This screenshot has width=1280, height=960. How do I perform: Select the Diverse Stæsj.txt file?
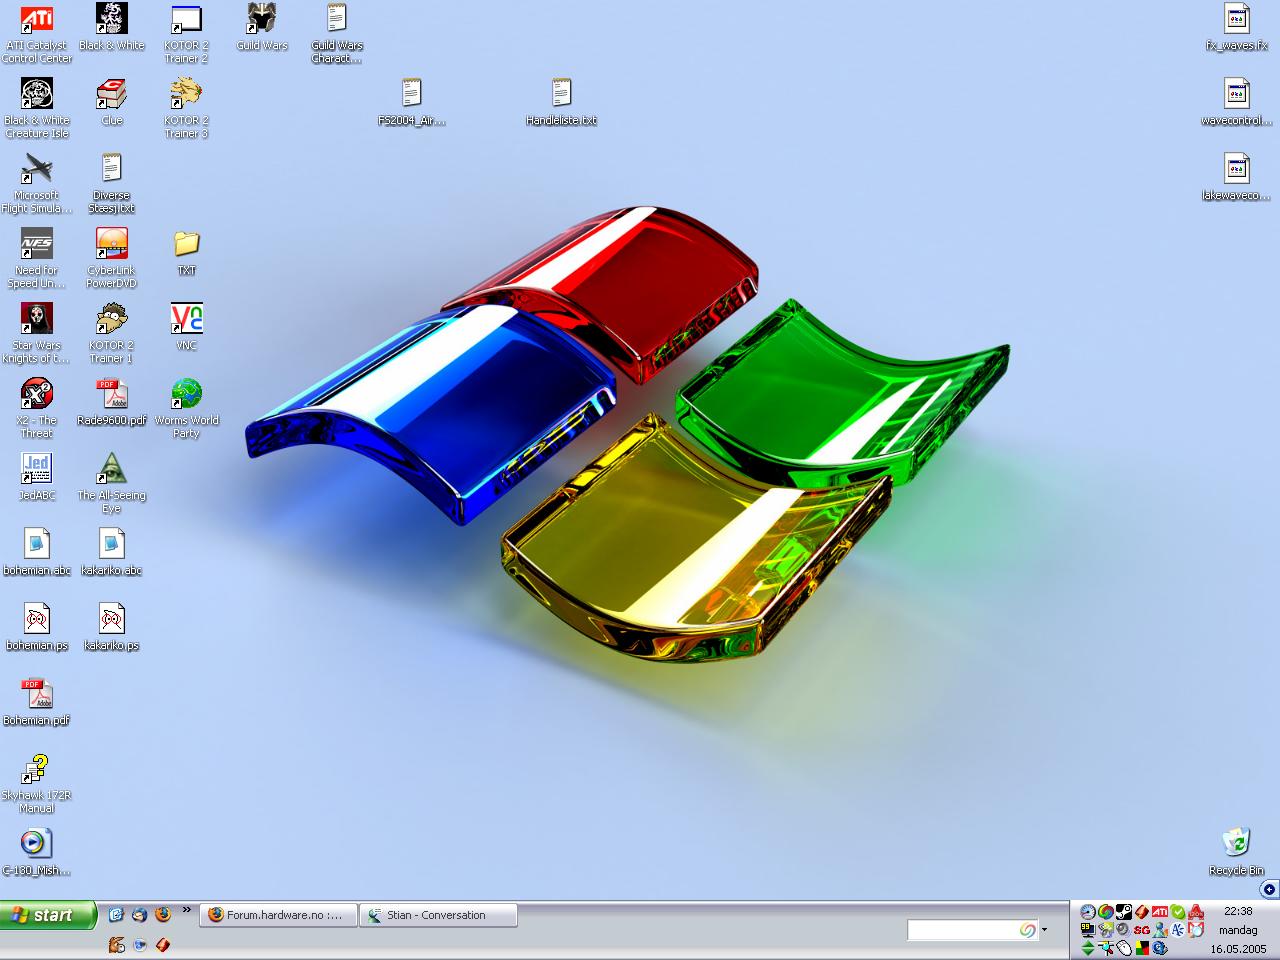tap(112, 183)
